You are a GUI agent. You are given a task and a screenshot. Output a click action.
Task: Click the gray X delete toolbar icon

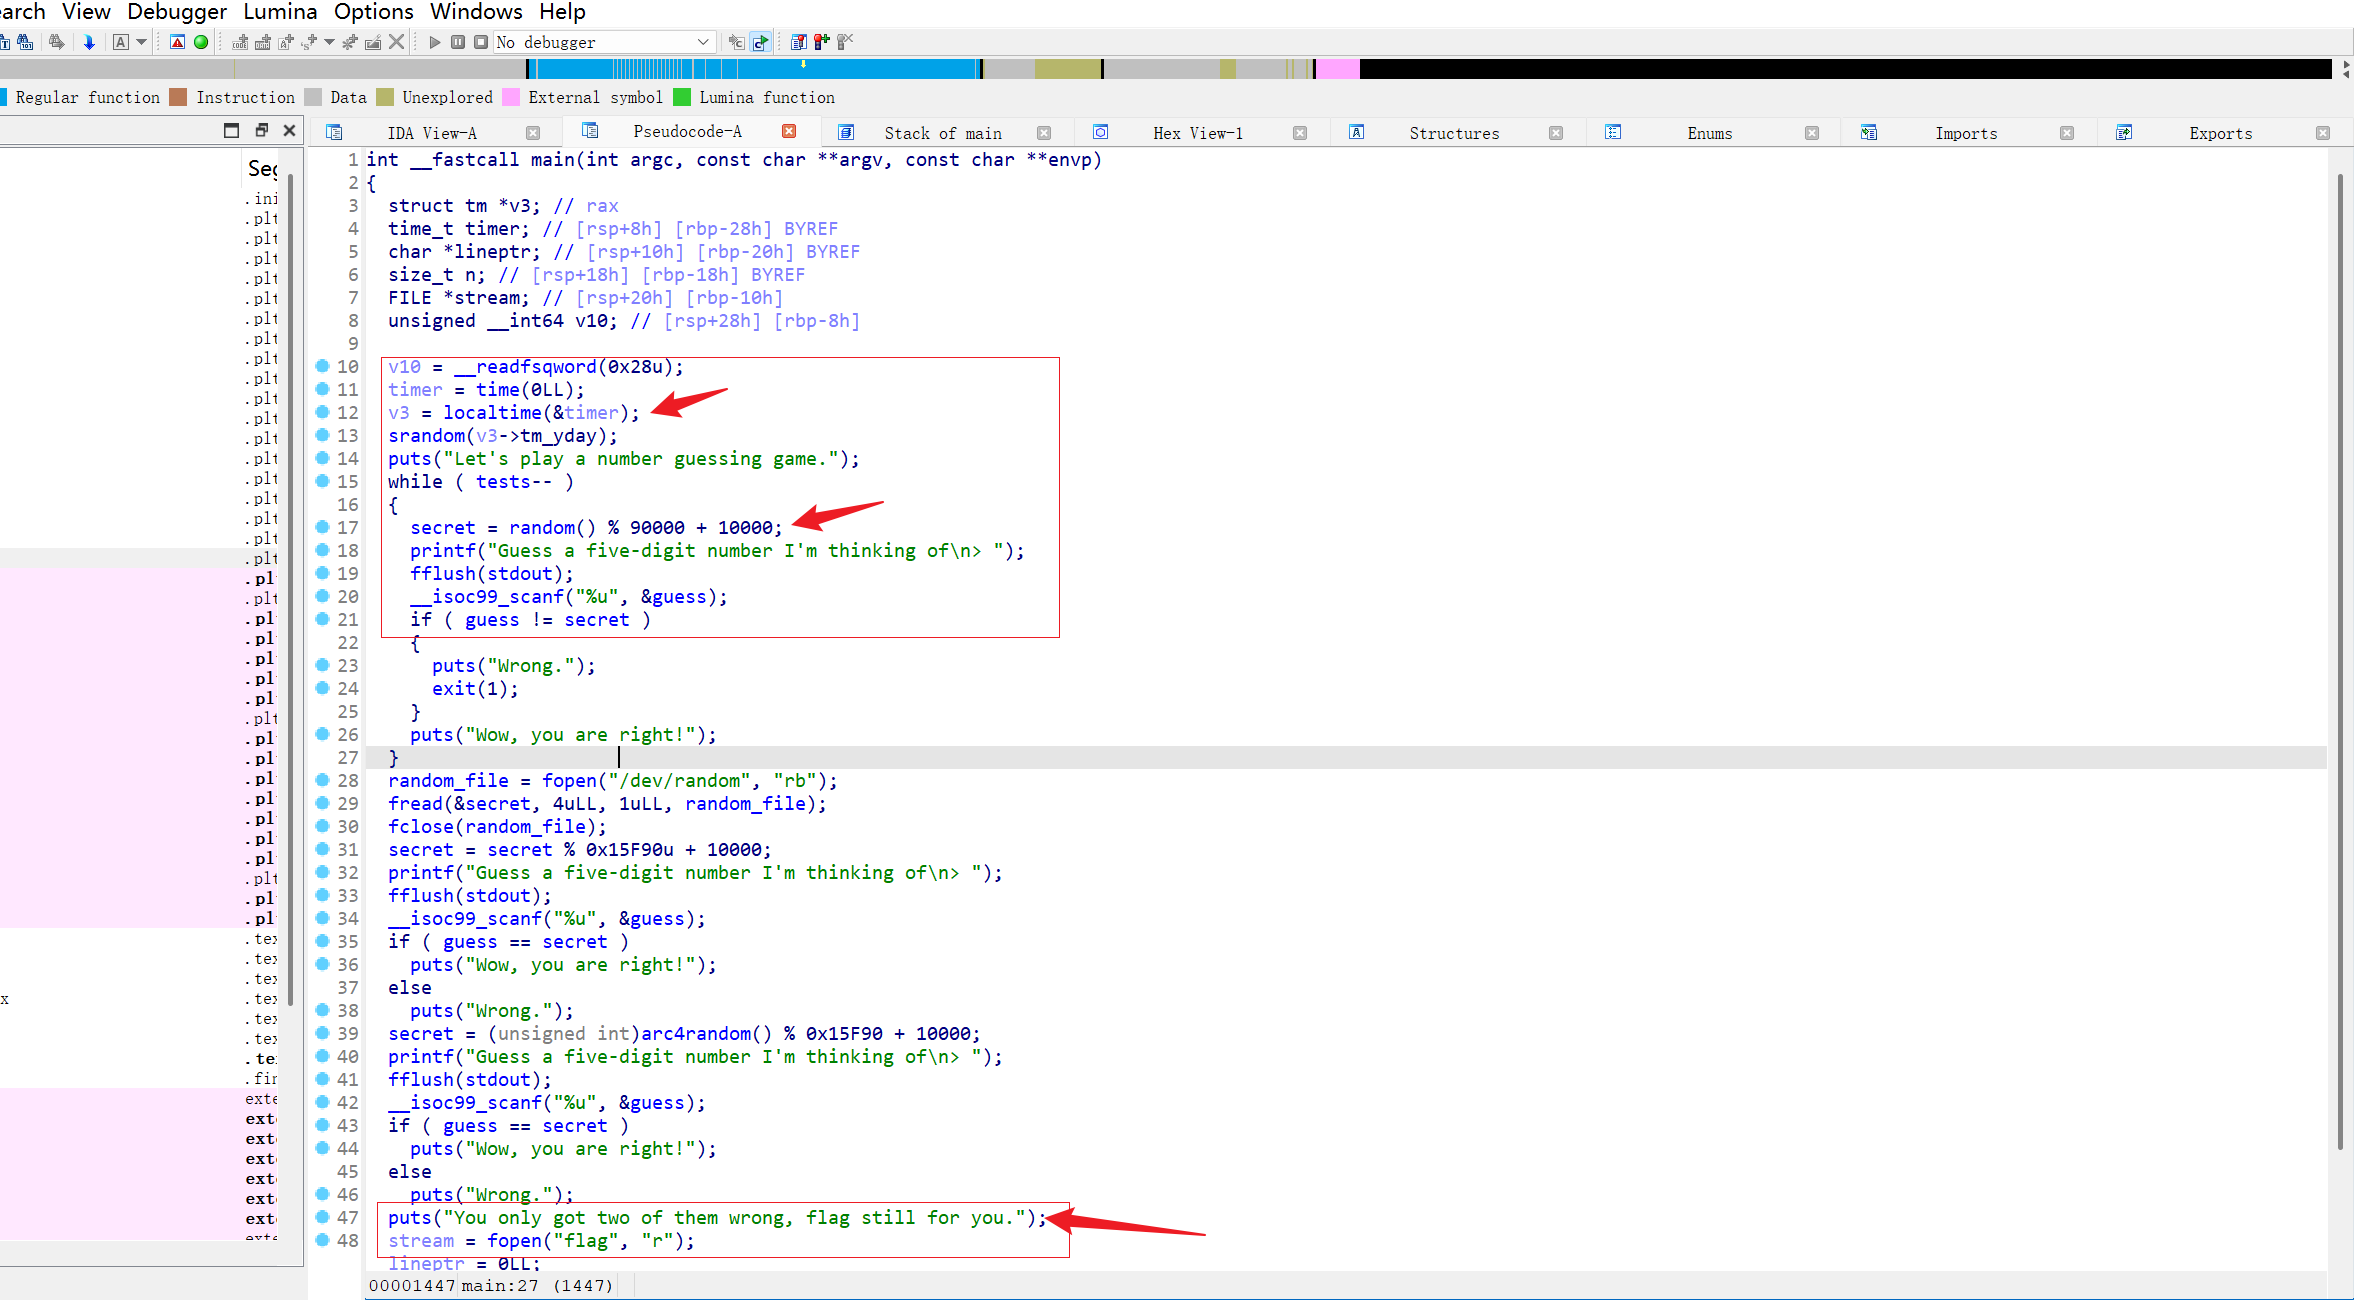tap(397, 42)
